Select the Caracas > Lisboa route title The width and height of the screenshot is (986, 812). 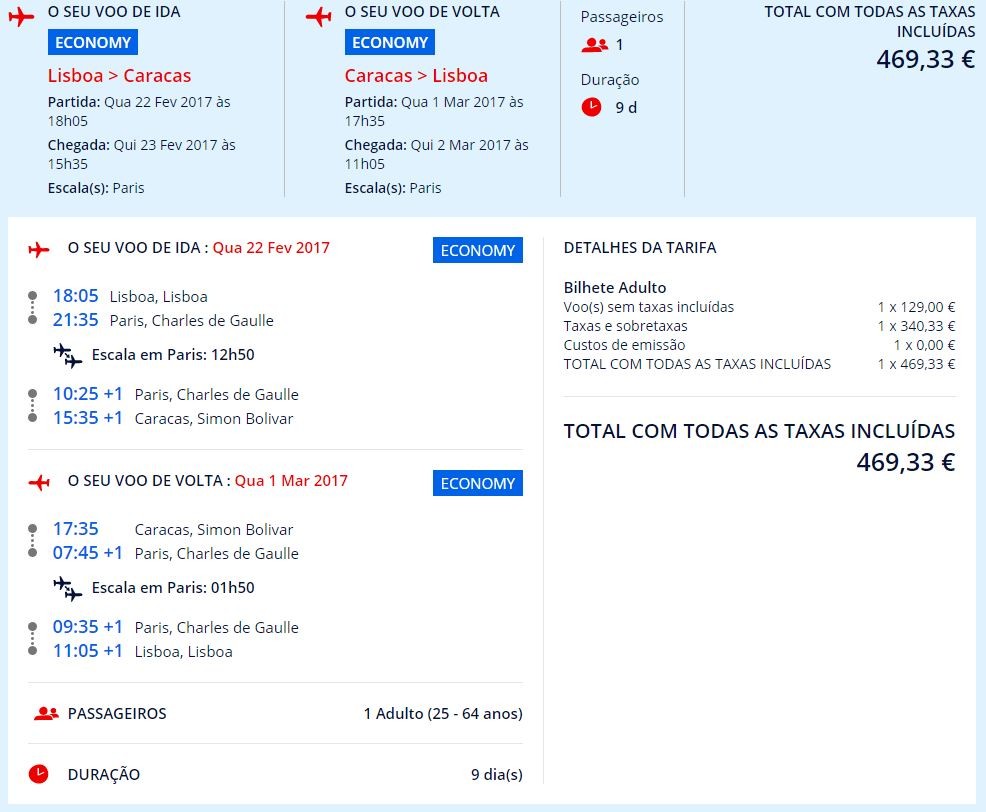pos(416,76)
